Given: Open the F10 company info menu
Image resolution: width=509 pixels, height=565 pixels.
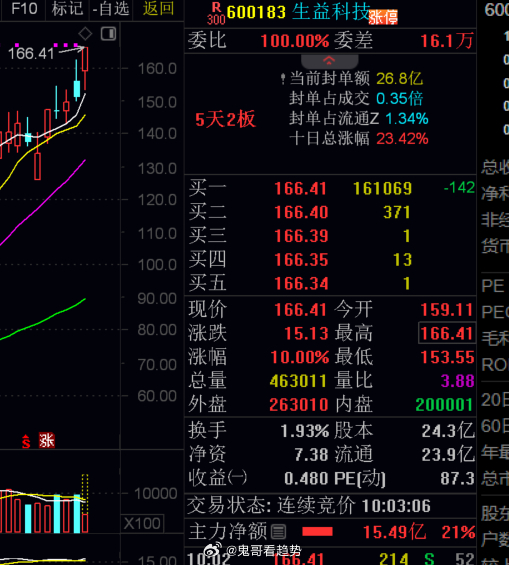Looking at the screenshot, I should tap(24, 9).
